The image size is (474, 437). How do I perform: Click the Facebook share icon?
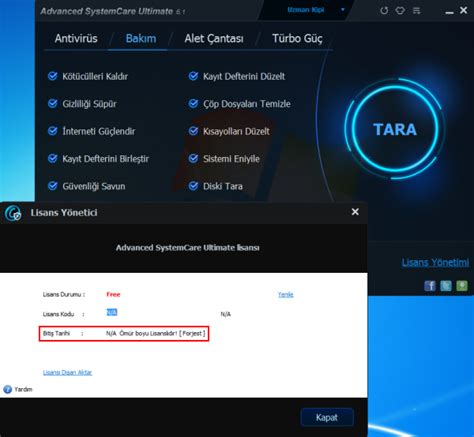430,286
